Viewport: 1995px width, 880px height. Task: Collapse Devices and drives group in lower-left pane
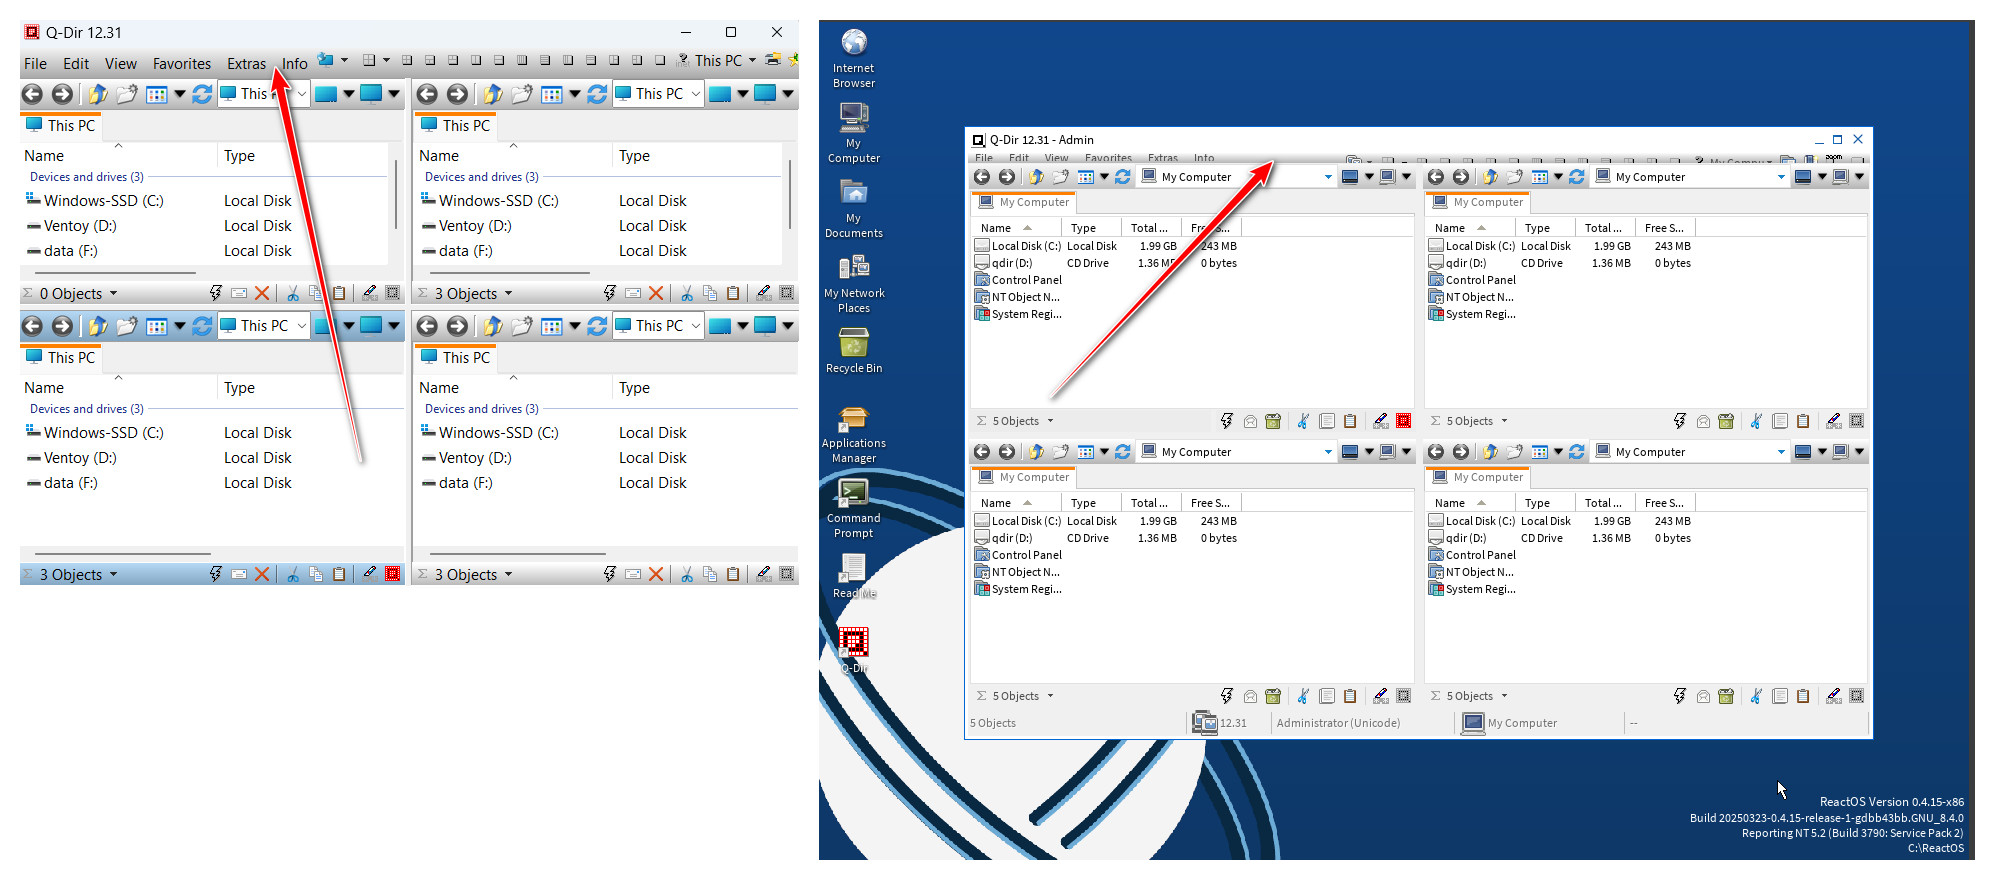click(86, 409)
